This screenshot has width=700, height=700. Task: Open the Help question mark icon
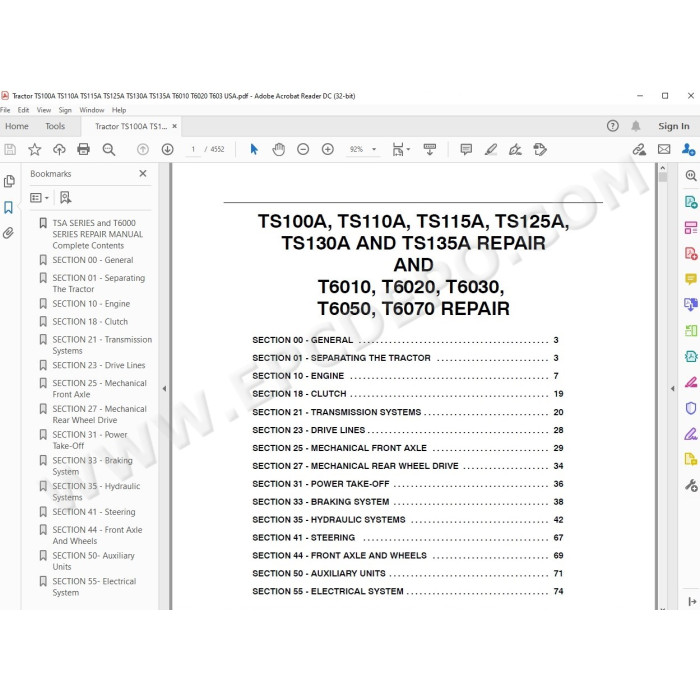pos(612,126)
